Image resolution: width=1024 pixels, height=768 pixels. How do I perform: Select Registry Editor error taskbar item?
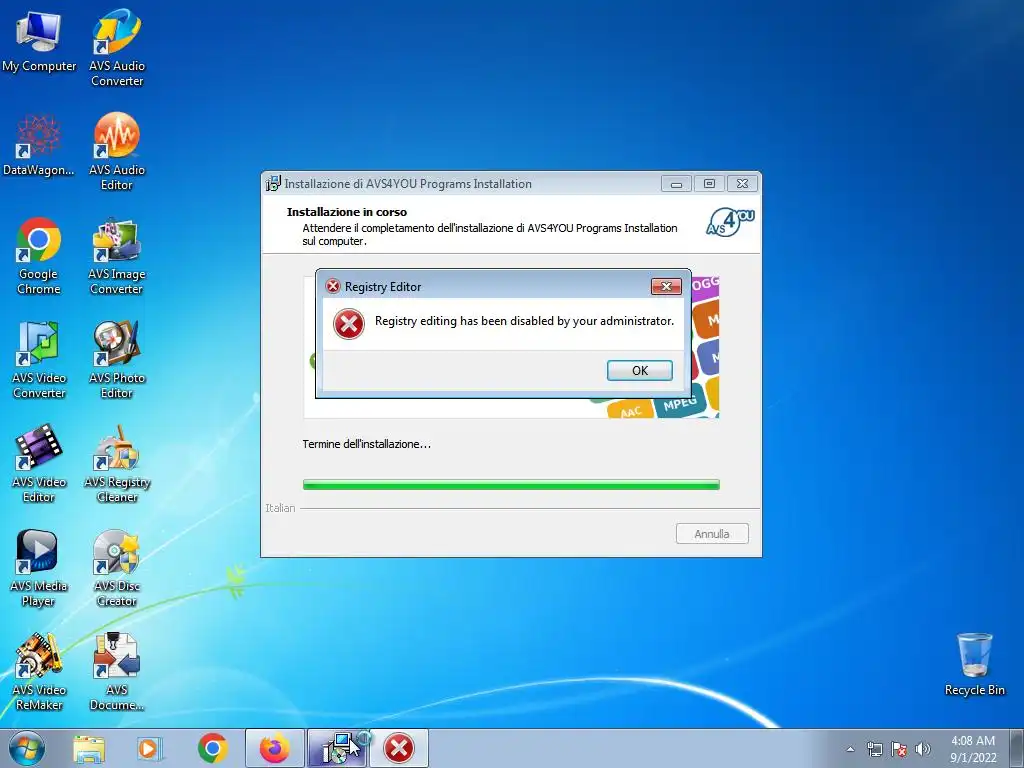tap(399, 748)
